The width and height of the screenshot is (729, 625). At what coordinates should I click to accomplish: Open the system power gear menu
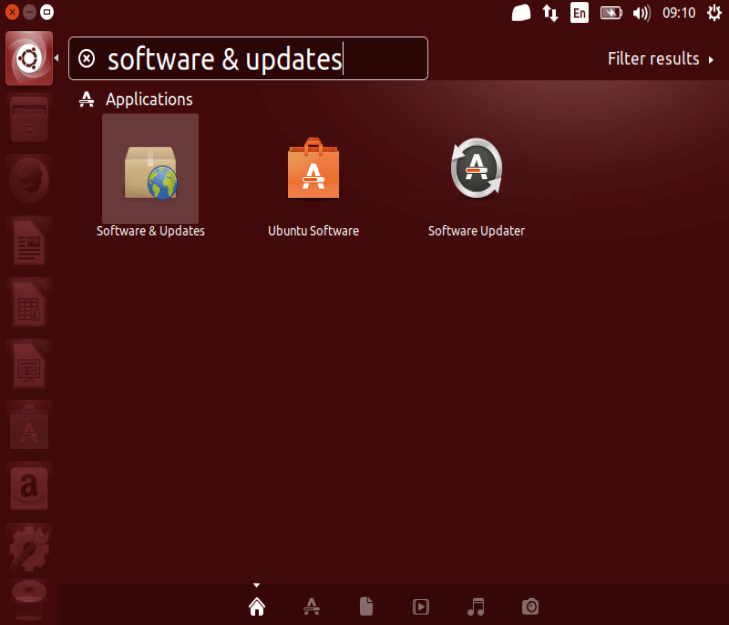click(714, 13)
